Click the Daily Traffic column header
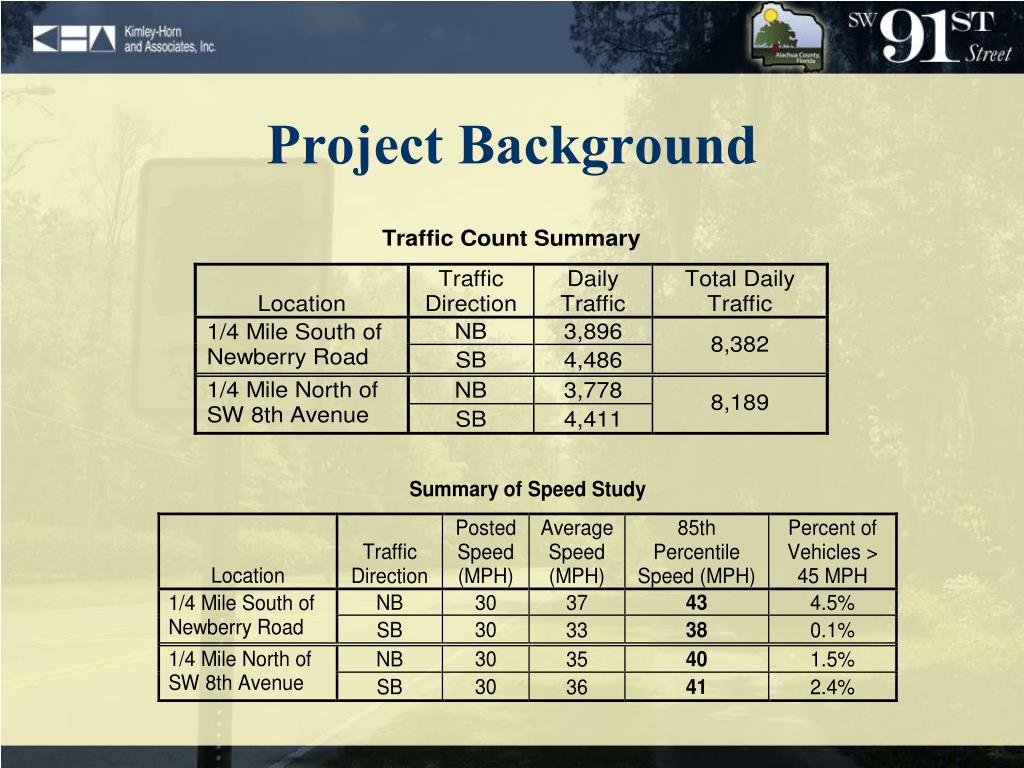This screenshot has height=768, width=1024. pos(593,291)
